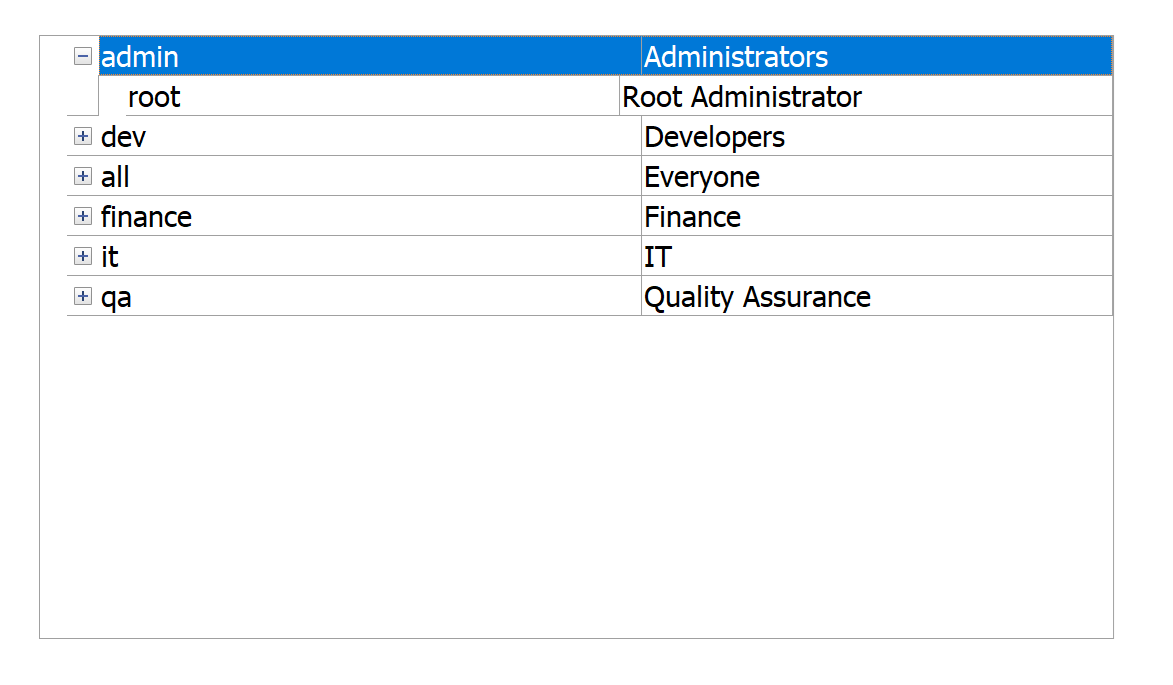This screenshot has height=685, width=1173.
Task: Click the IT description cell
Action: pyautogui.click(x=658, y=257)
